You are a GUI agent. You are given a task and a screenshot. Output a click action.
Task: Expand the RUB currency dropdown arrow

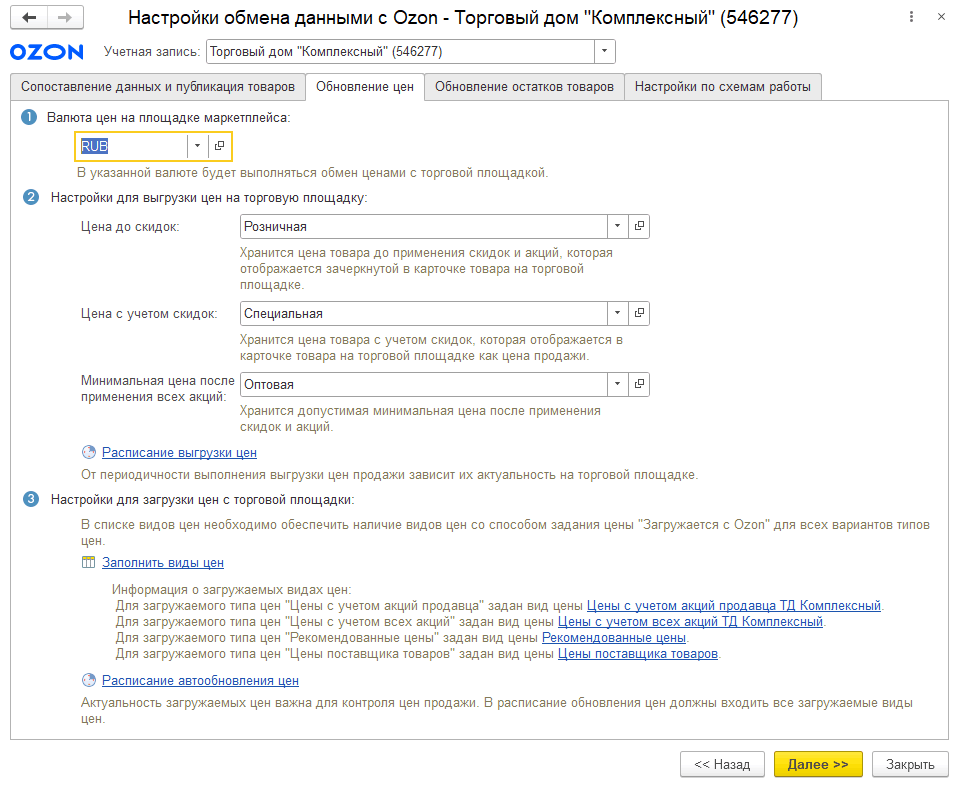(198, 146)
